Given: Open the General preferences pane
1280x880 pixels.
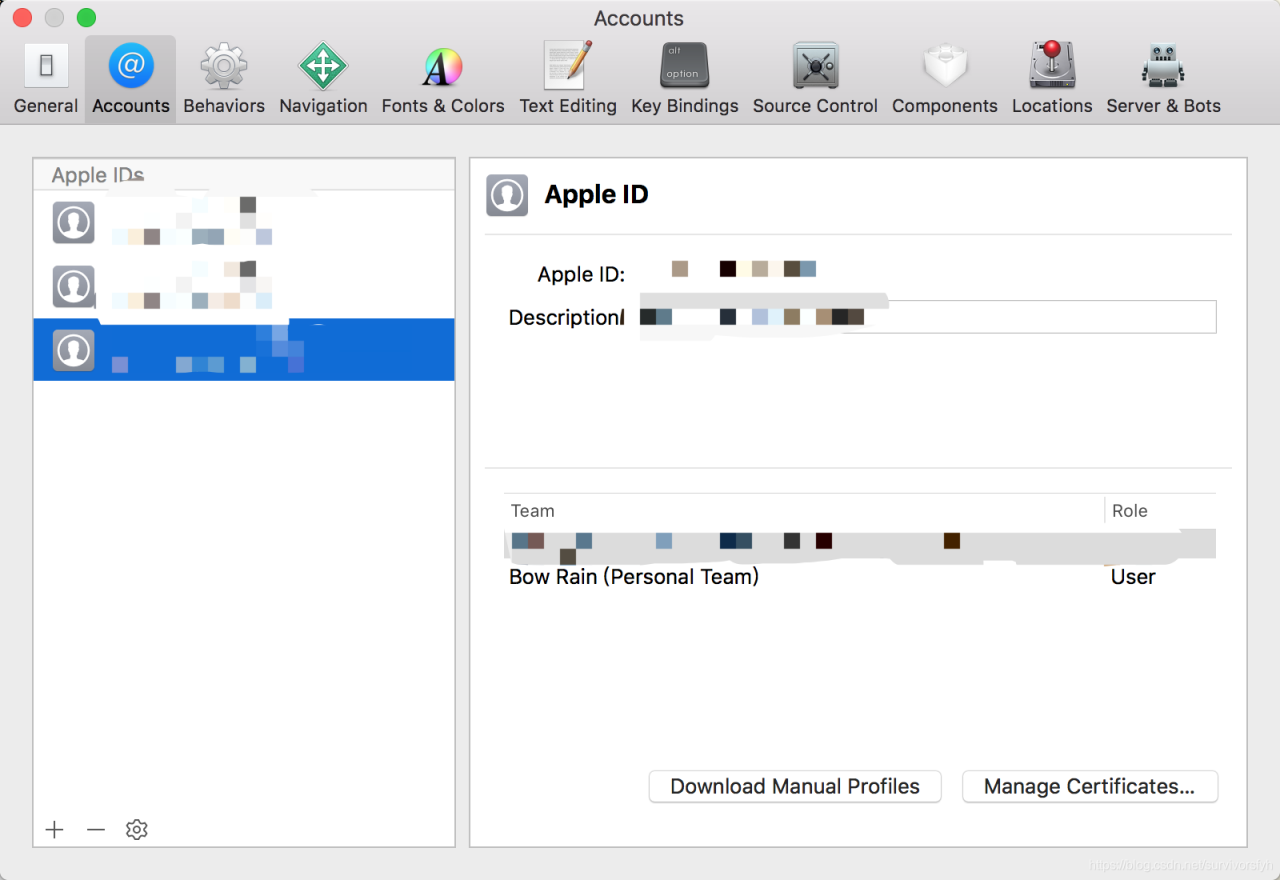Looking at the screenshot, I should coord(46,79).
